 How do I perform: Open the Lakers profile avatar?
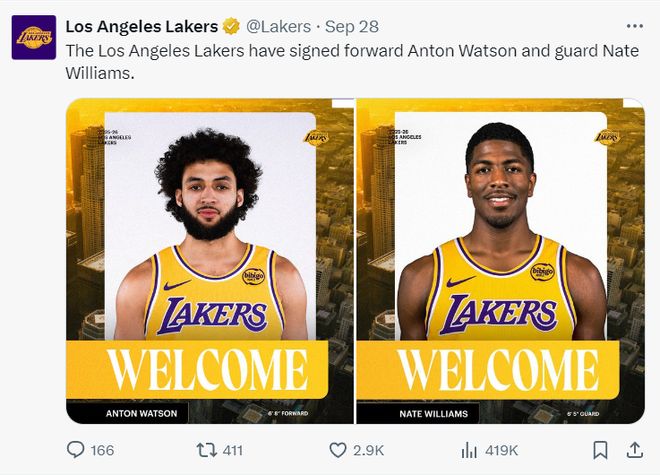coord(33,37)
